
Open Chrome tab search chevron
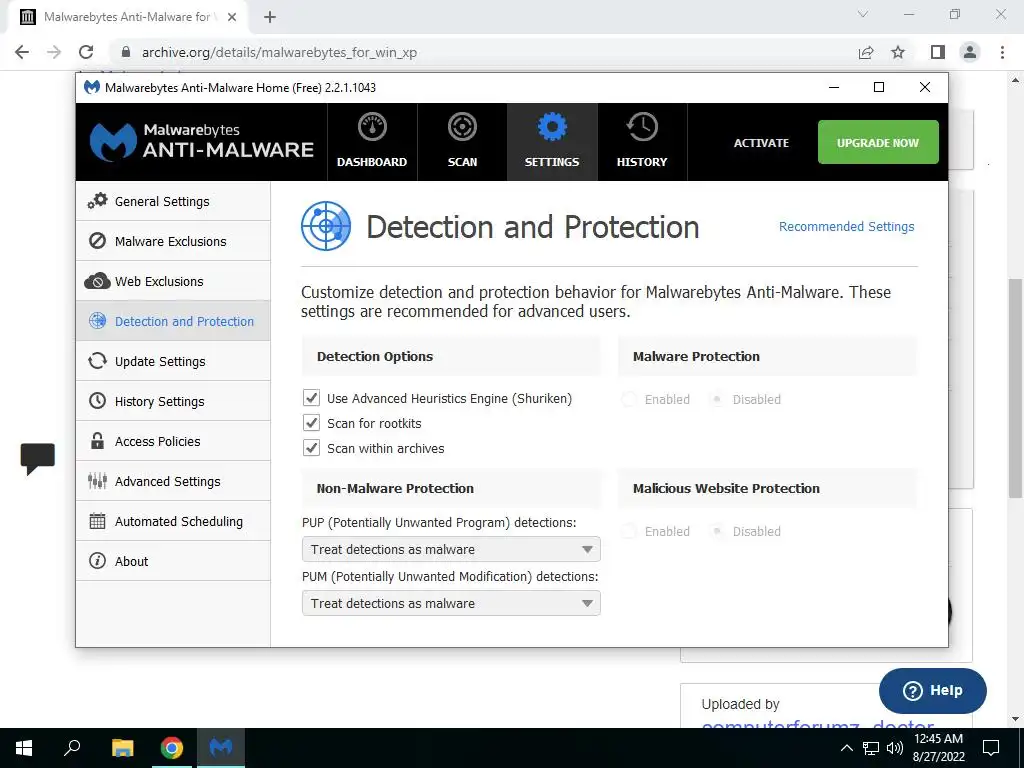[863, 14]
